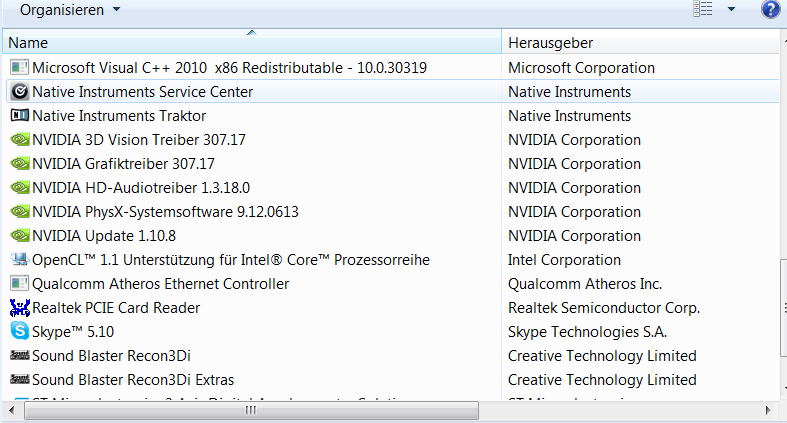Click Realtek Semiconductor Corp. publisher cell
This screenshot has width=787, height=423.
click(604, 308)
